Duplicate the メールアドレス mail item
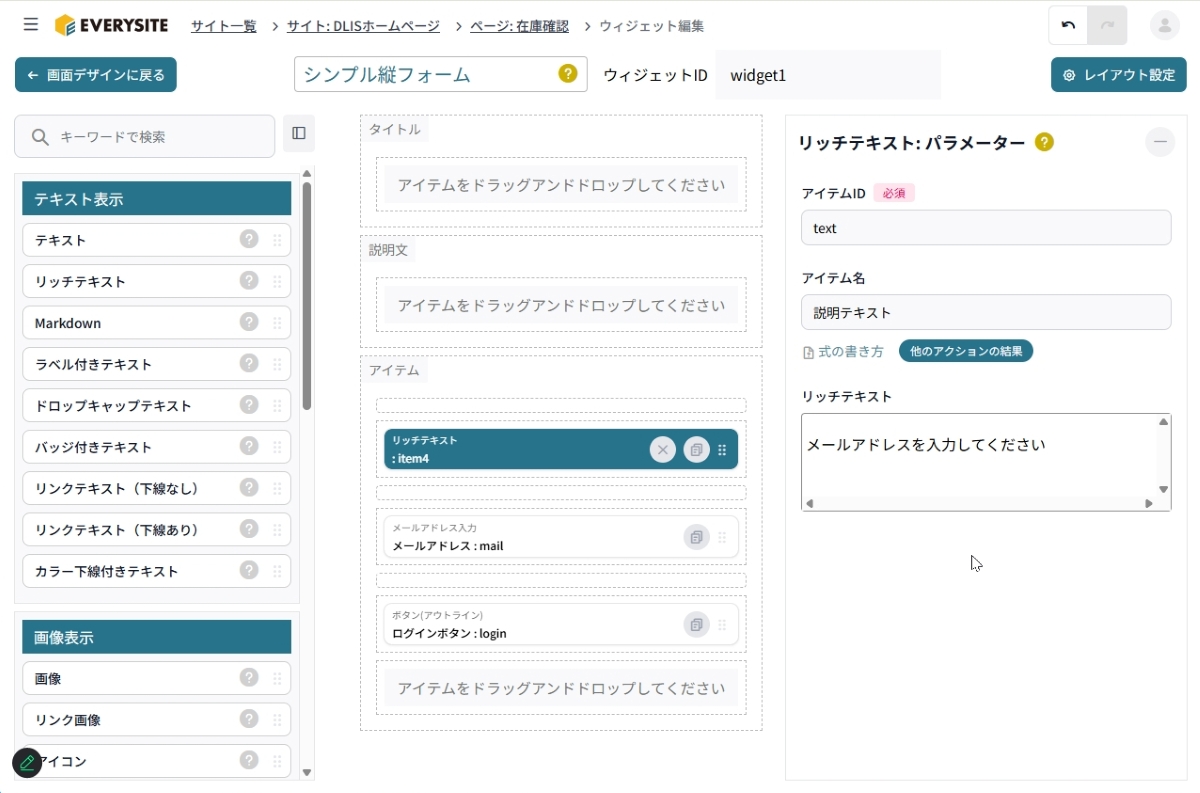Image resolution: width=1200 pixels, height=793 pixels. pos(696,537)
